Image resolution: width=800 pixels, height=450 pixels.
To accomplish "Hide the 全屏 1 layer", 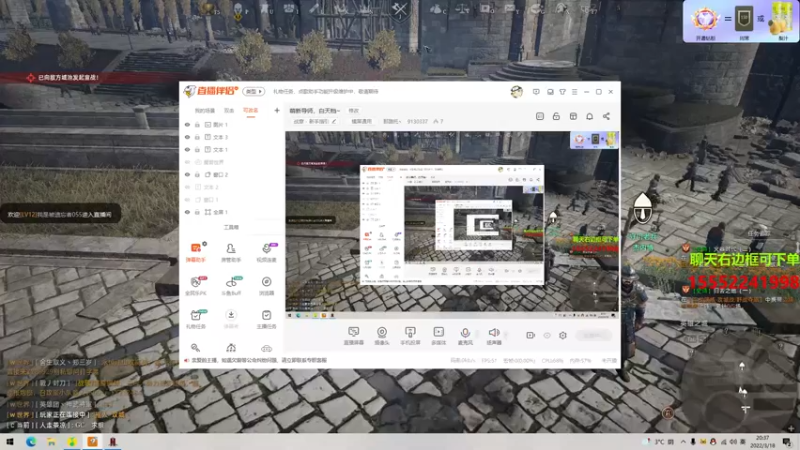I will point(187,212).
